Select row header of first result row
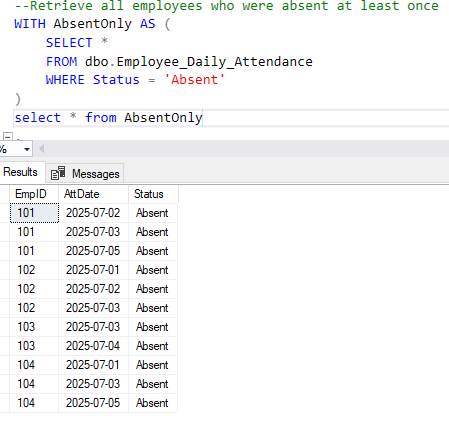The width and height of the screenshot is (449, 430). click(5, 213)
